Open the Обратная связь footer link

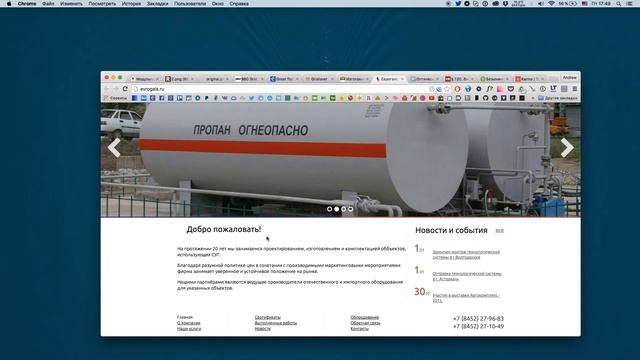(x=365, y=323)
